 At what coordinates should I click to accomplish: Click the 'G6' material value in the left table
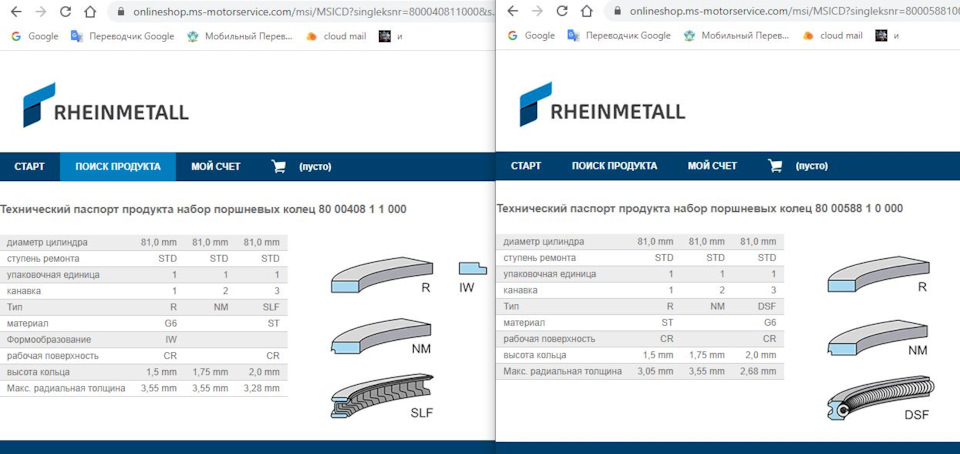pos(170,323)
